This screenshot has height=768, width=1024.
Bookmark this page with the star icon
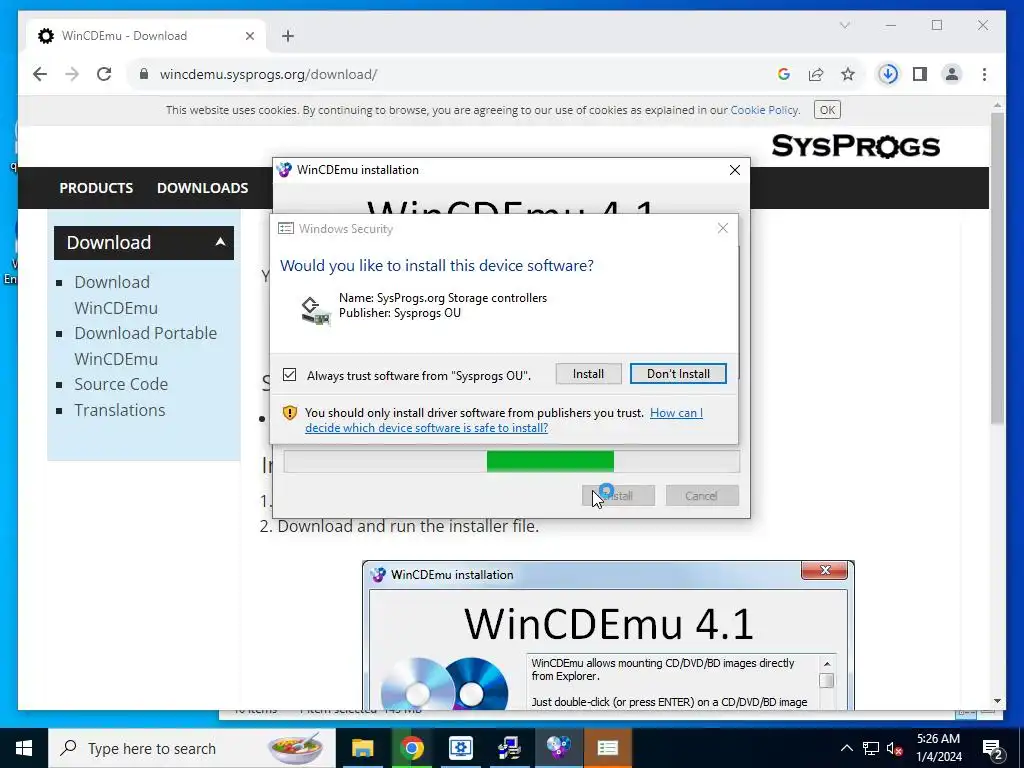pyautogui.click(x=848, y=74)
